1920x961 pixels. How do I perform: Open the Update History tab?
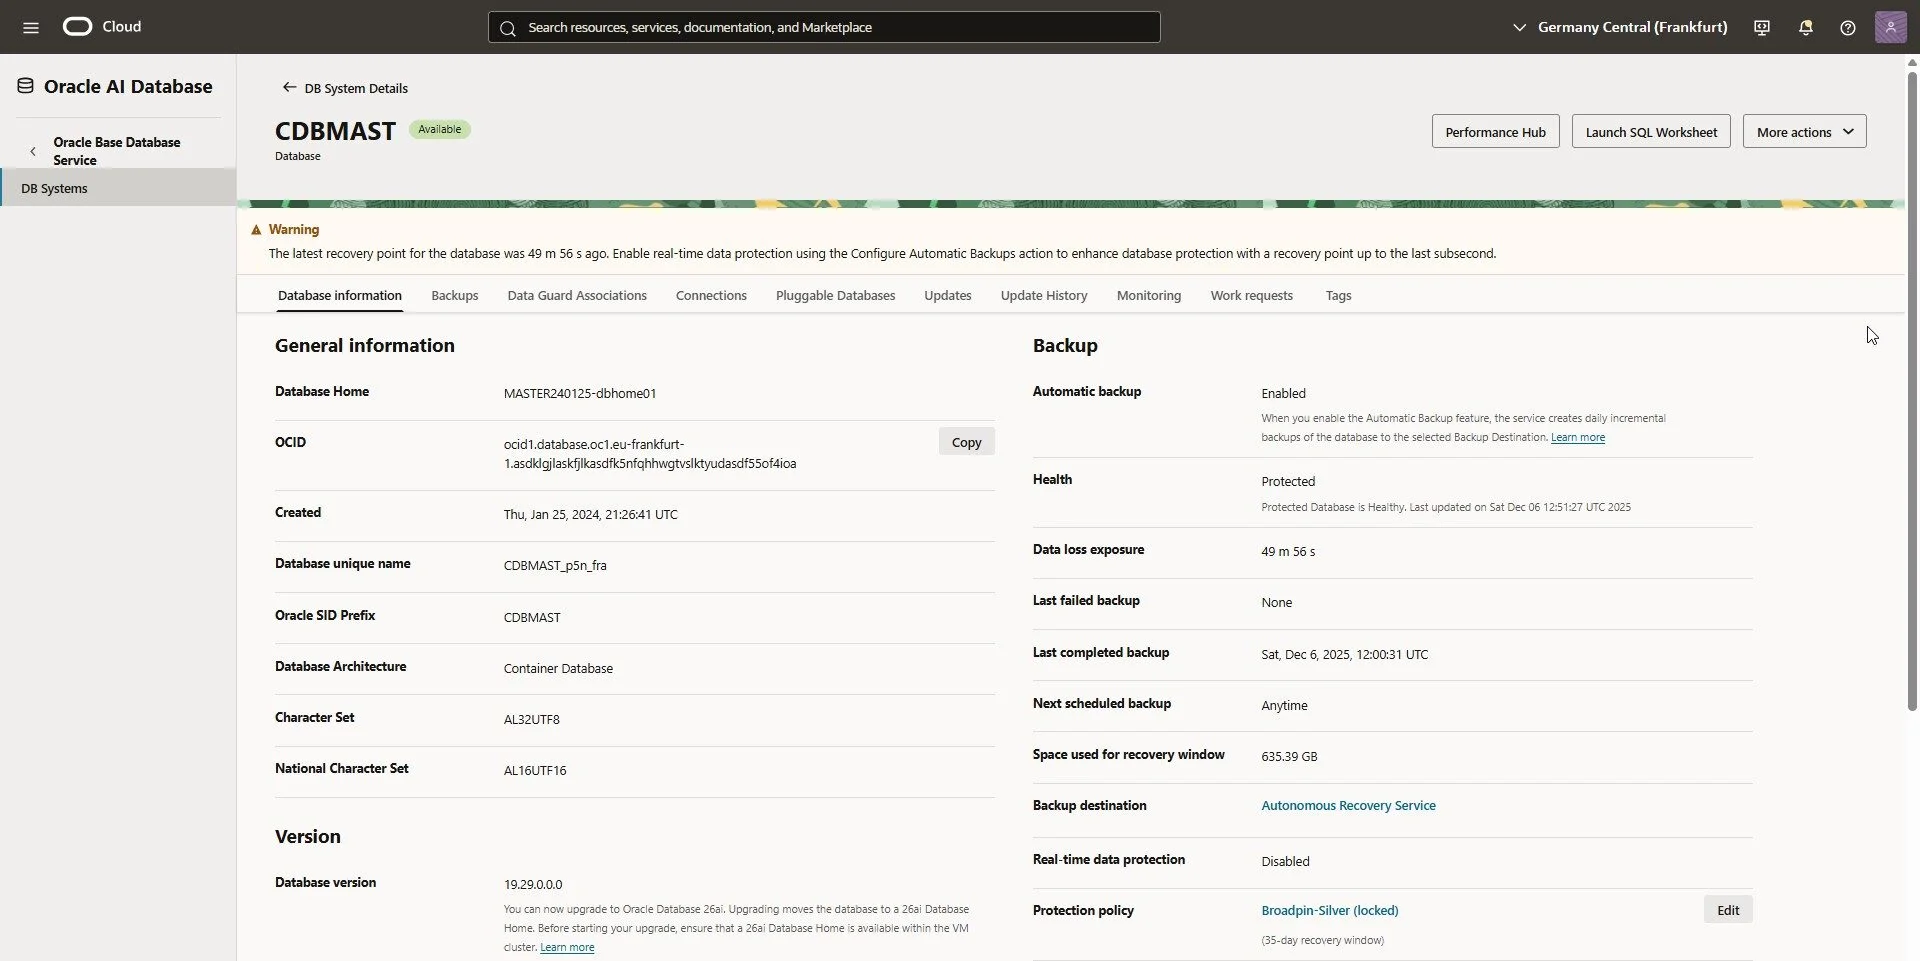point(1044,295)
